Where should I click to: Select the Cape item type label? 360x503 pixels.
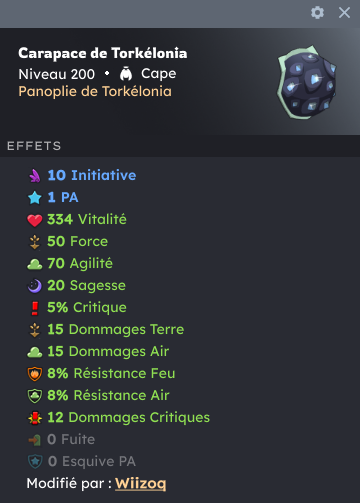[x=159, y=74]
